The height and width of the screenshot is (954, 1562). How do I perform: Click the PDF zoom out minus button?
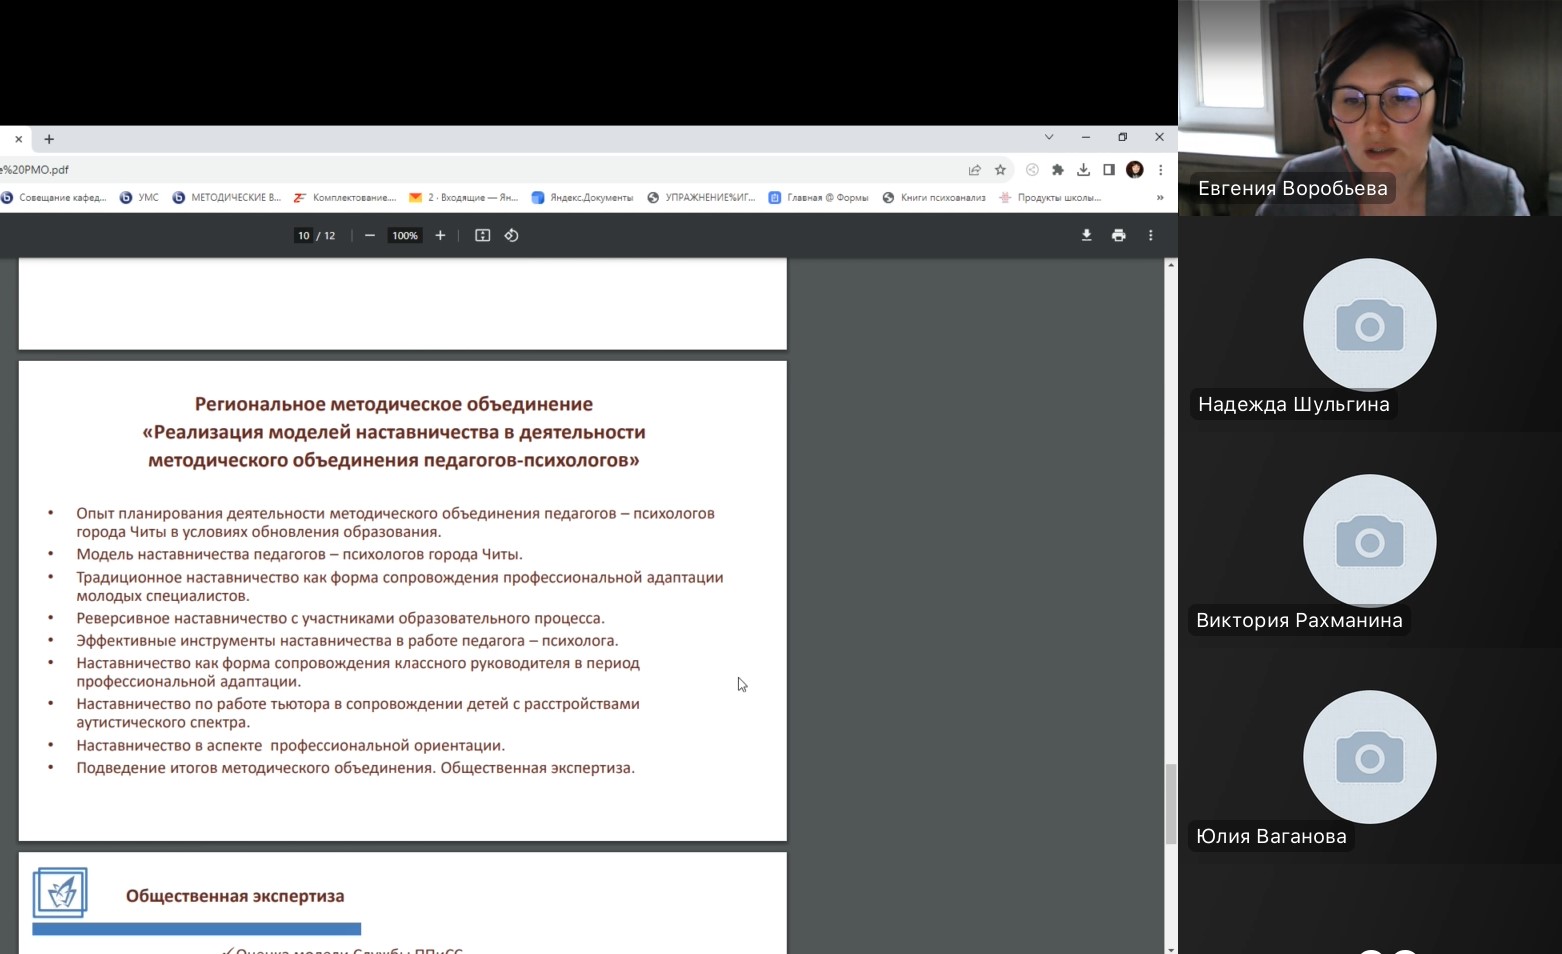(x=370, y=236)
